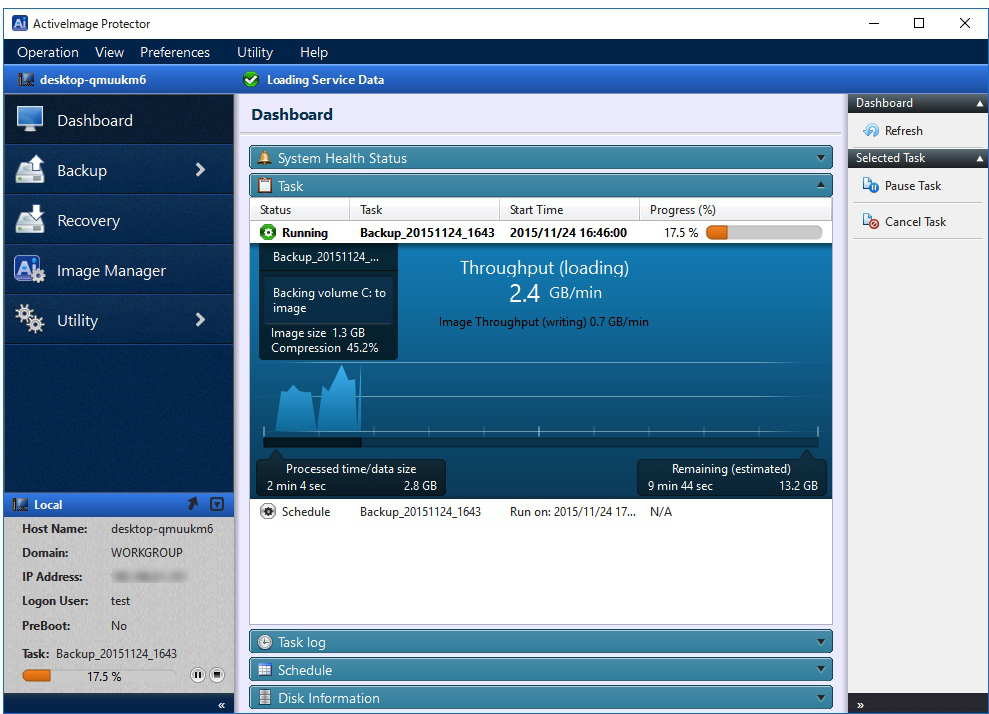Open the Utility menu in menu bar

click(x=255, y=52)
